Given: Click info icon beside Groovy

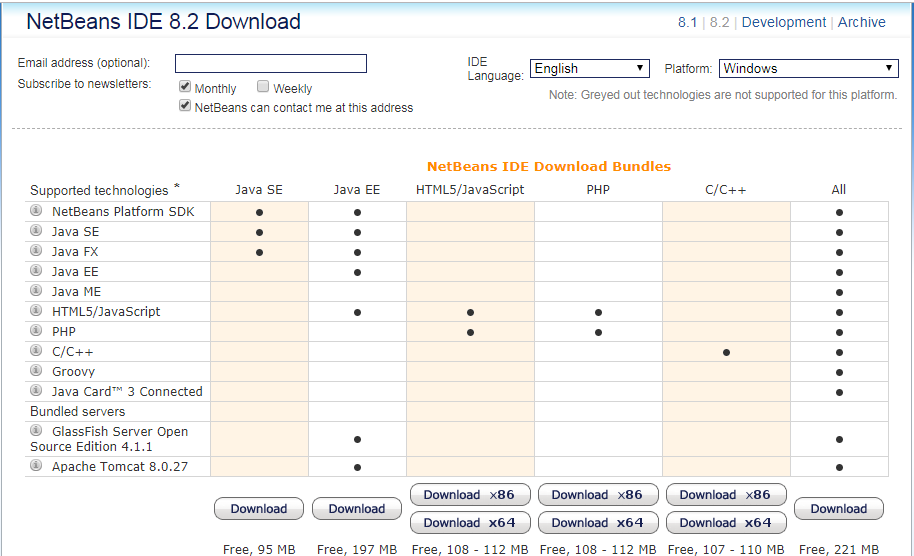Looking at the screenshot, I should [36, 370].
